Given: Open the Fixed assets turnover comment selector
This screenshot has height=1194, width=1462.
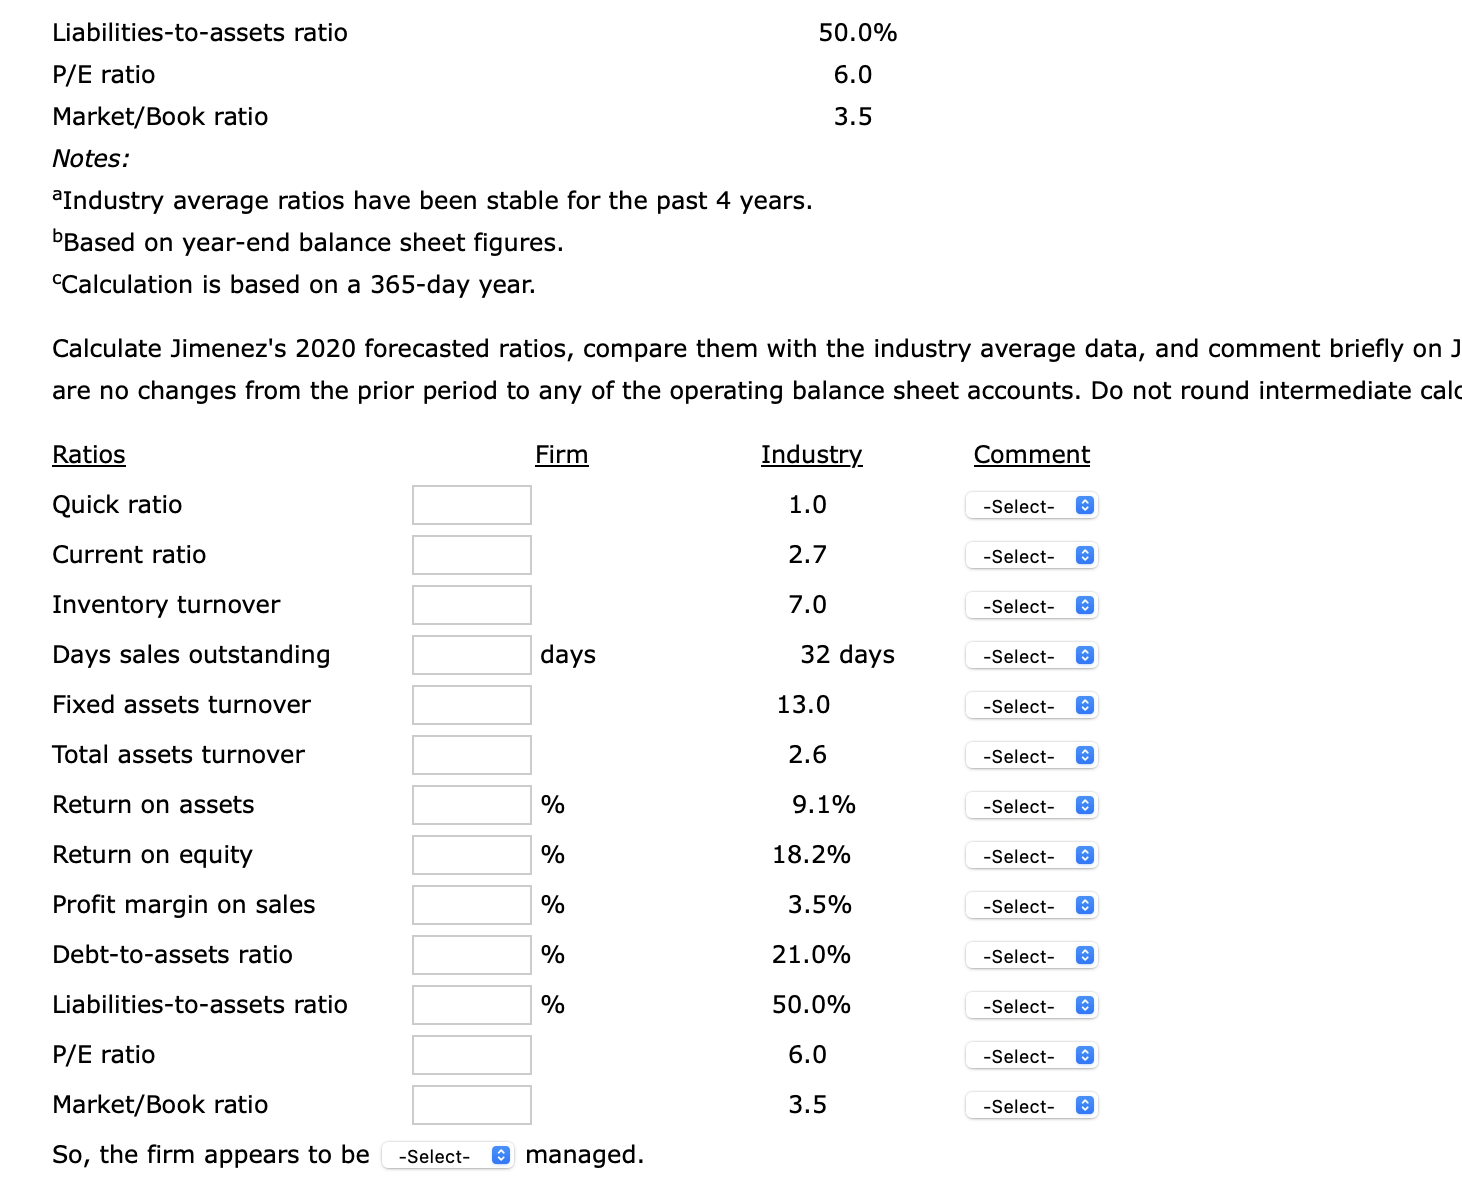Looking at the screenshot, I should click(1030, 705).
